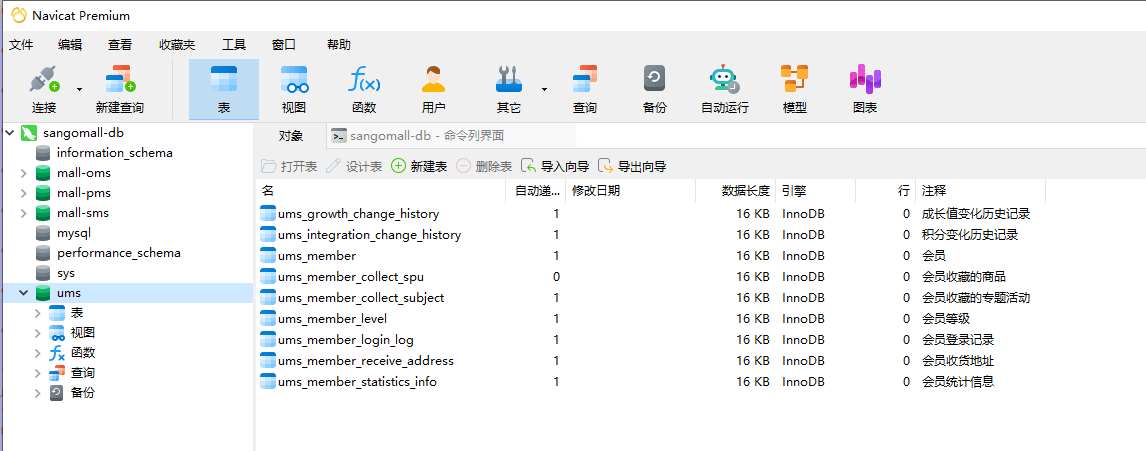Expand the mall-sms database
Image resolution: width=1146 pixels, height=451 pixels.
click(23, 213)
